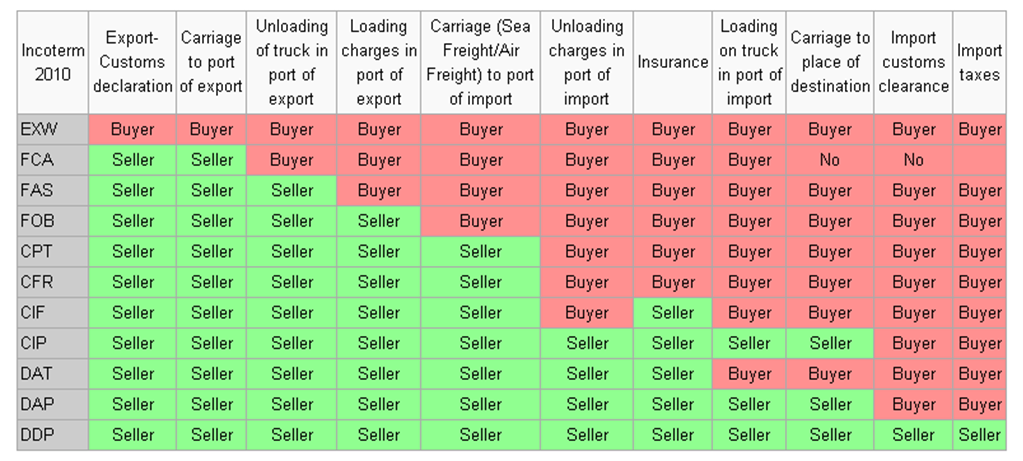The height and width of the screenshot is (461, 1023).
Task: Click the DDP Import customs clearance Seller cell
Action: tap(913, 435)
